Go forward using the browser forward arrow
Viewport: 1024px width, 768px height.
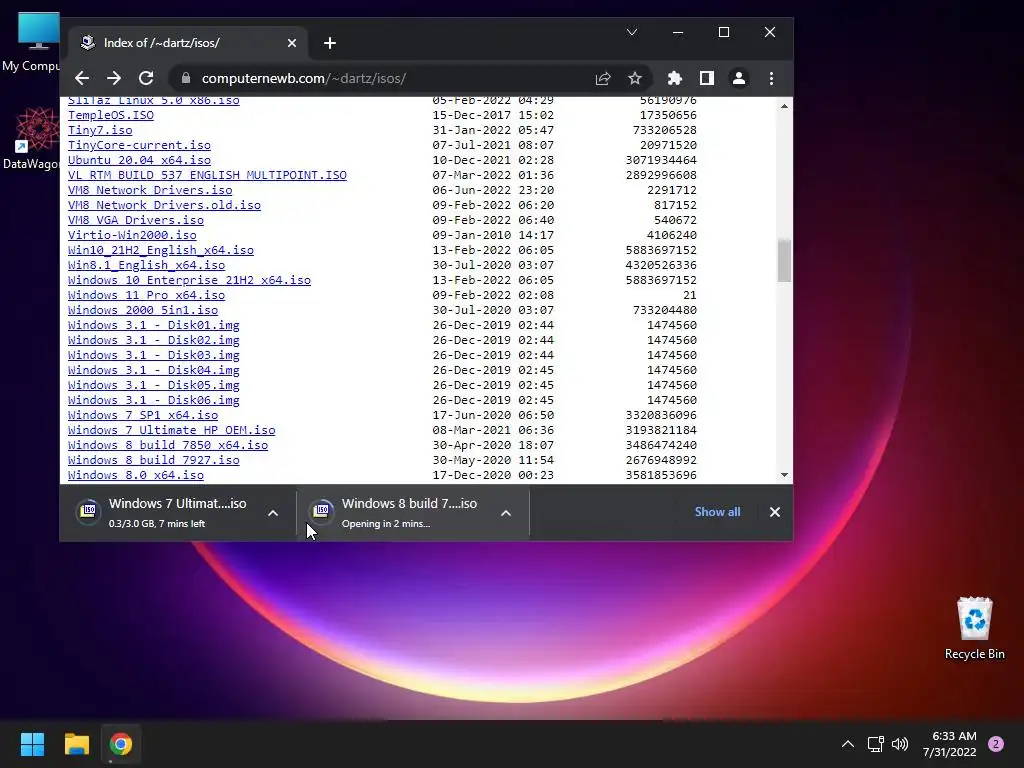coord(114,78)
